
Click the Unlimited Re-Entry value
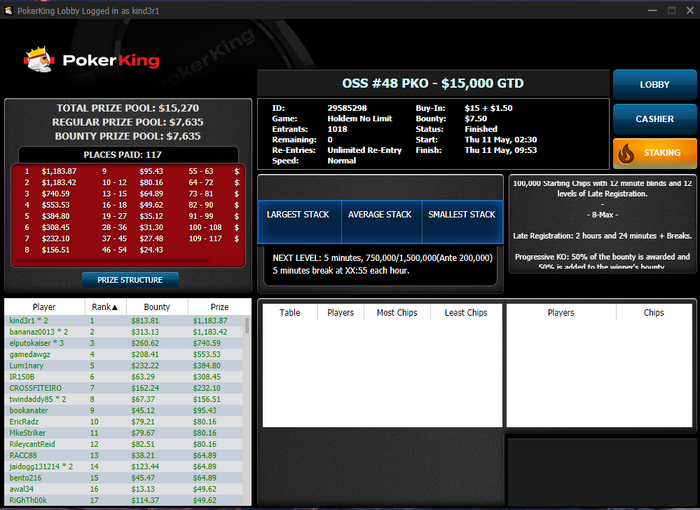click(x=364, y=150)
